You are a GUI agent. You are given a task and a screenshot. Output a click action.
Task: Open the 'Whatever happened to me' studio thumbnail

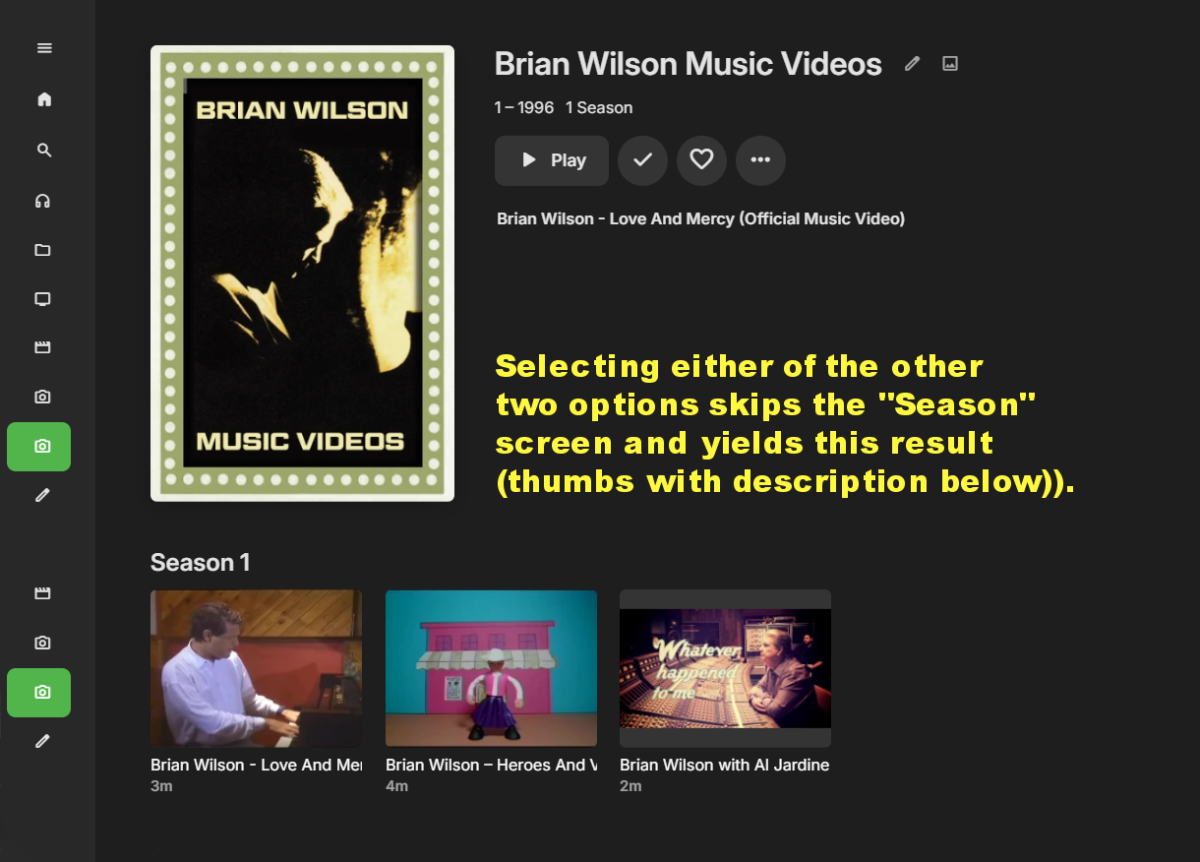(x=725, y=668)
